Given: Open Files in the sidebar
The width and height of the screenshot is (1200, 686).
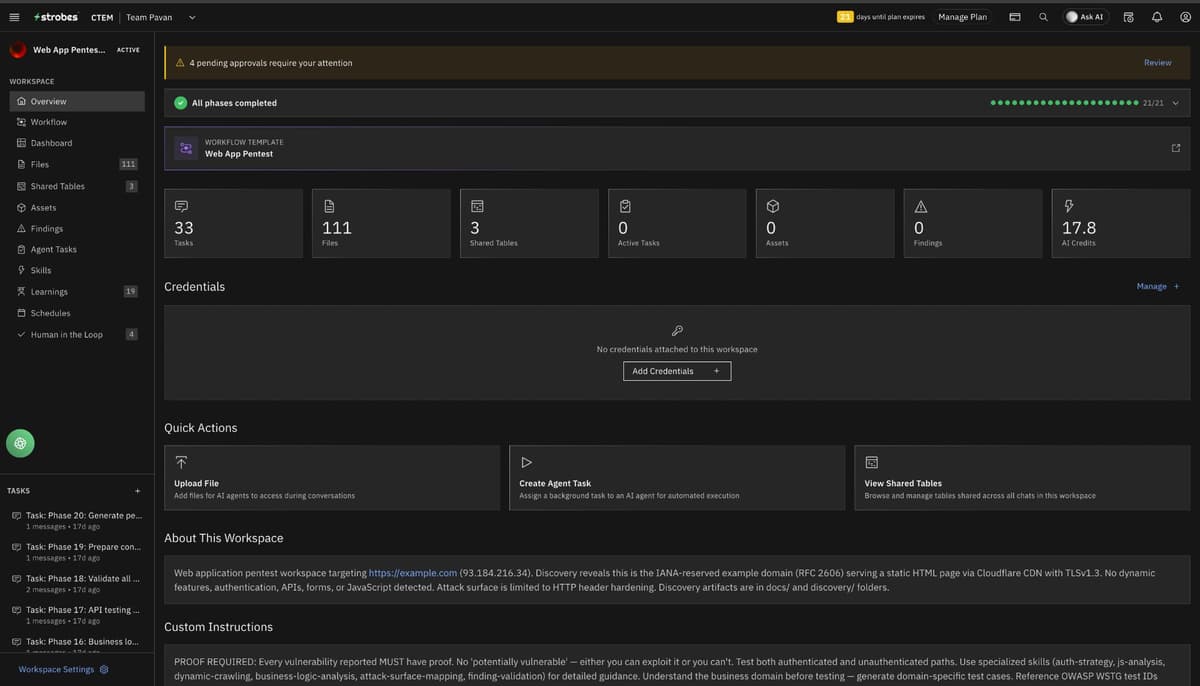Looking at the screenshot, I should click(77, 164).
